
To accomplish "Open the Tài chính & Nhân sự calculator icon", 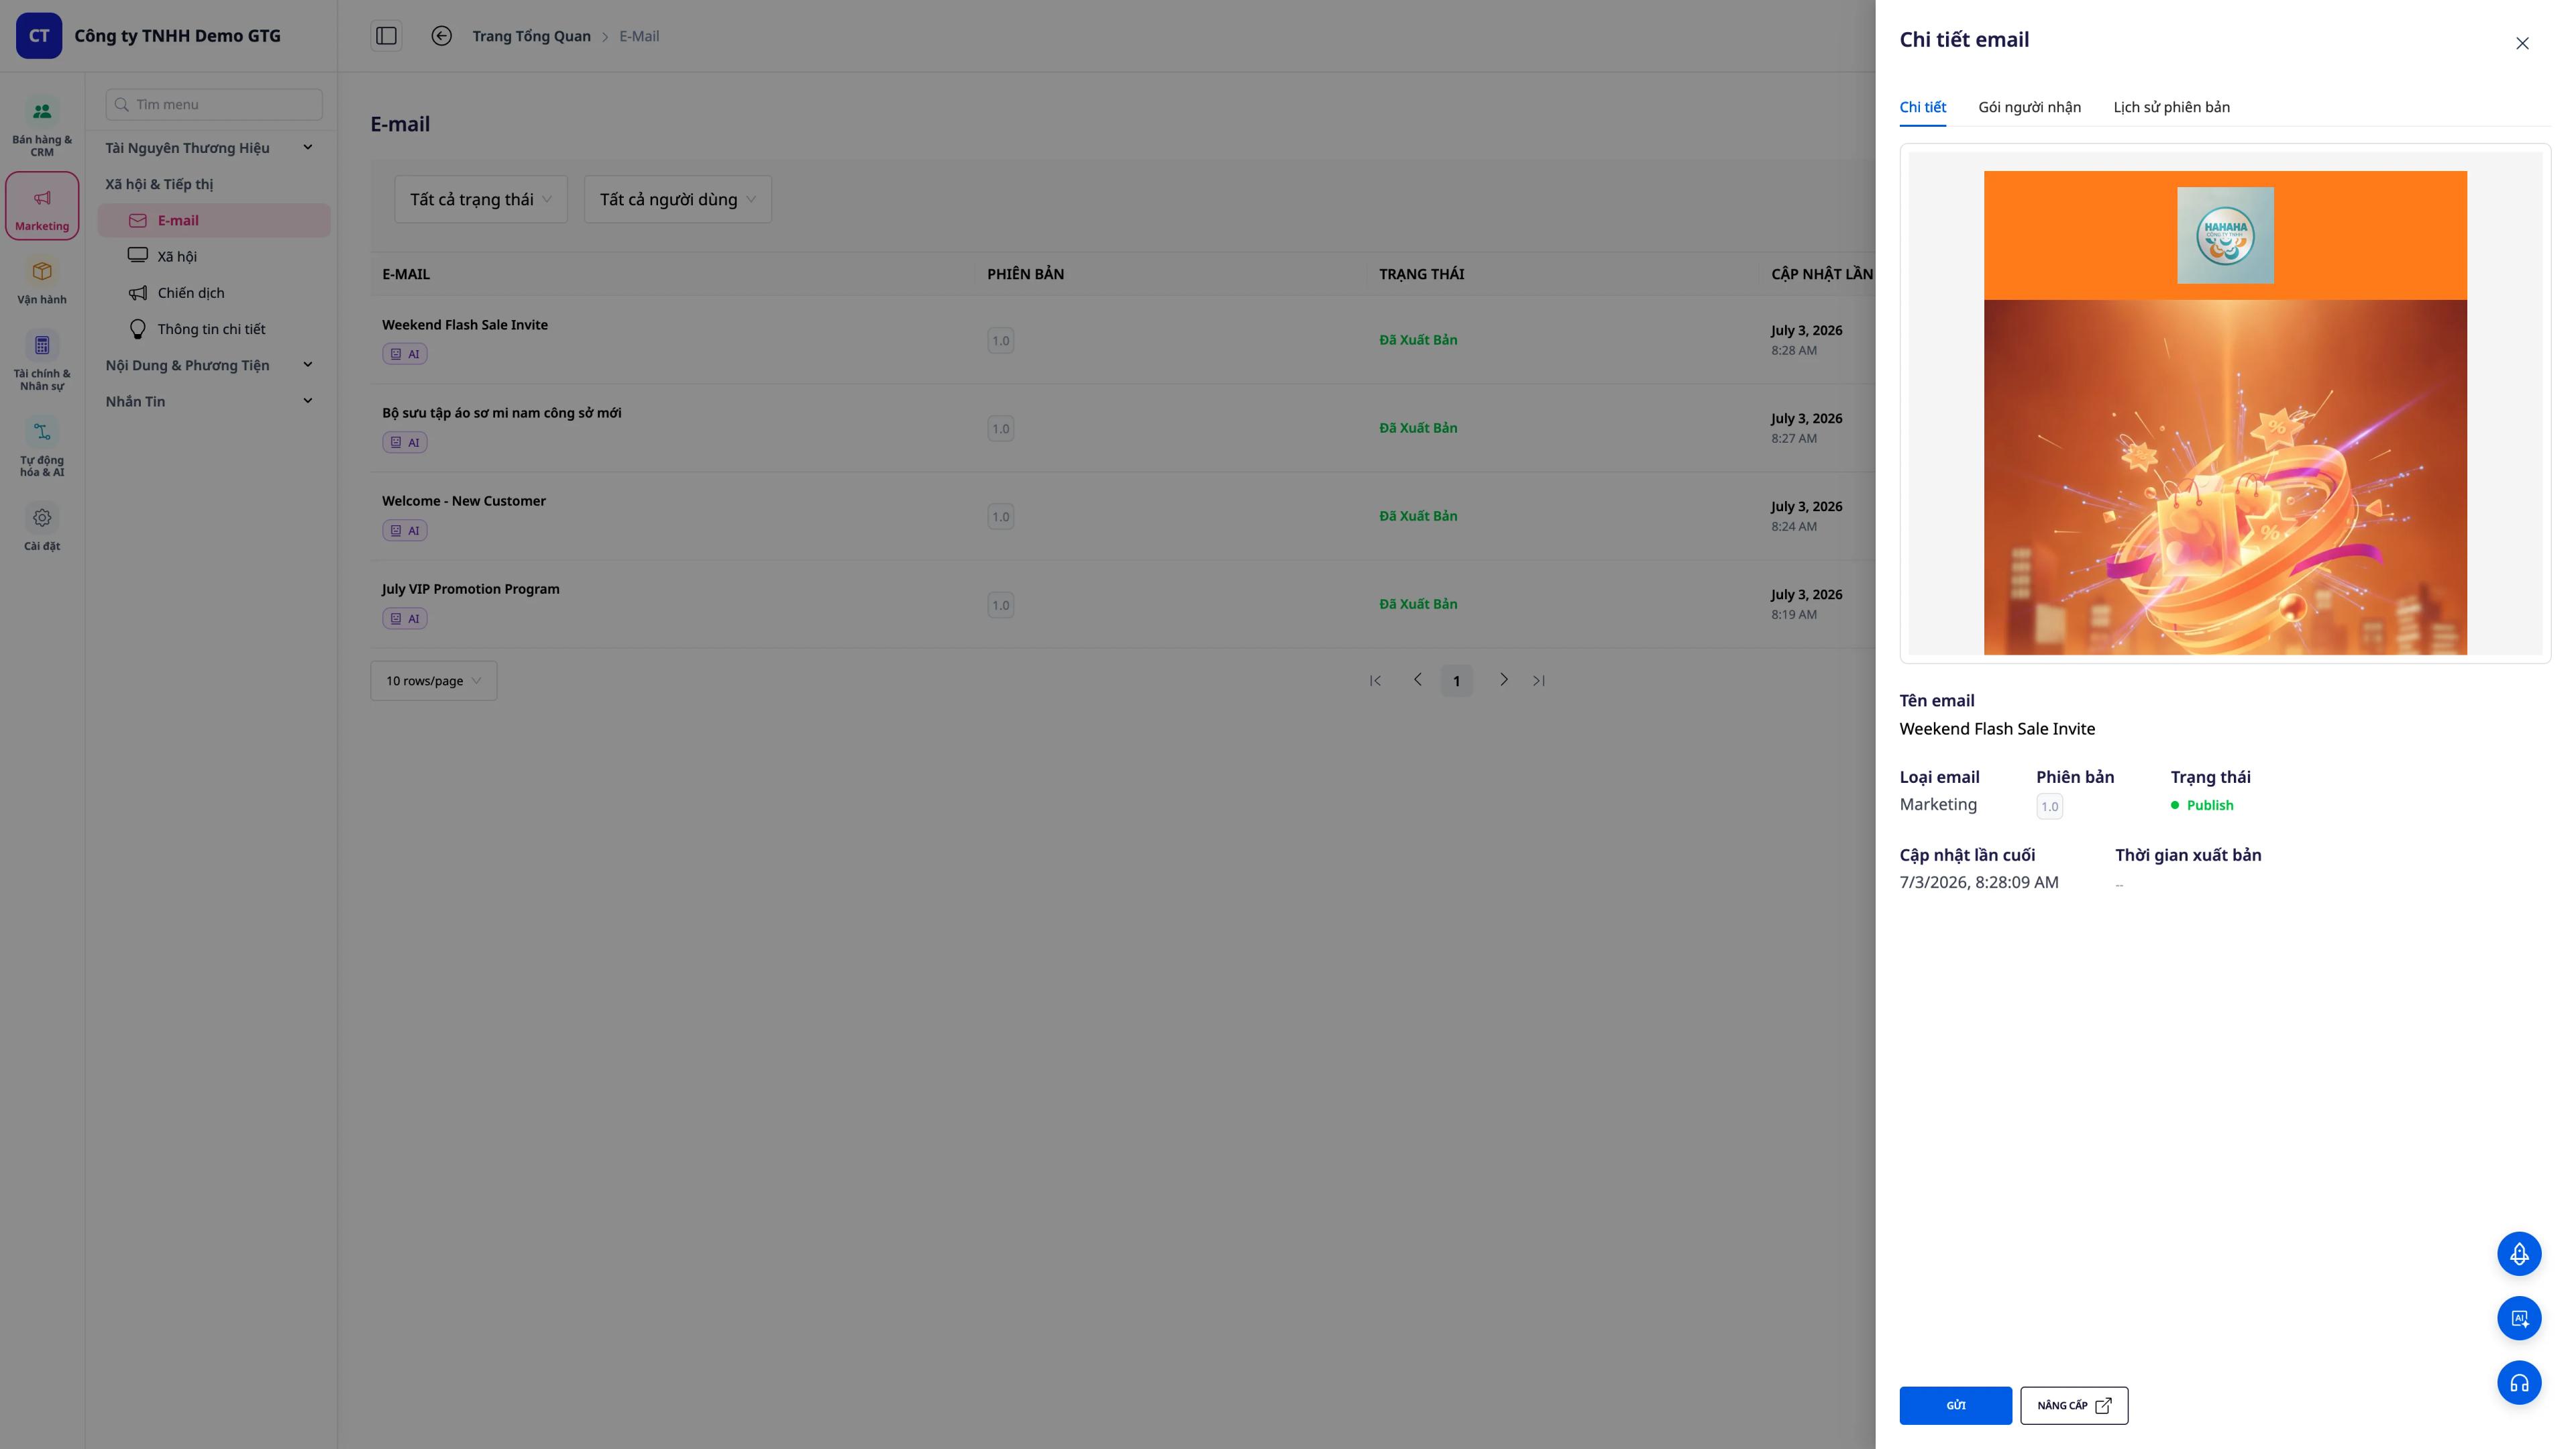I will pyautogui.click(x=42, y=345).
